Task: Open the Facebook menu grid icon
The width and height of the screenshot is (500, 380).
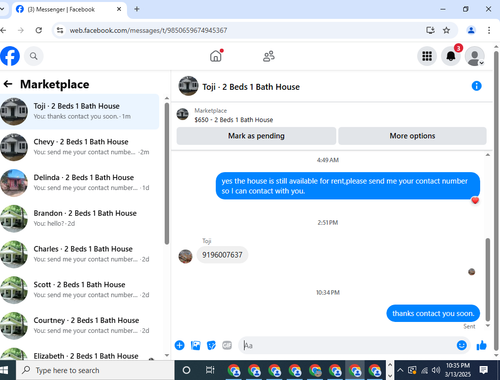Action: coord(427,56)
